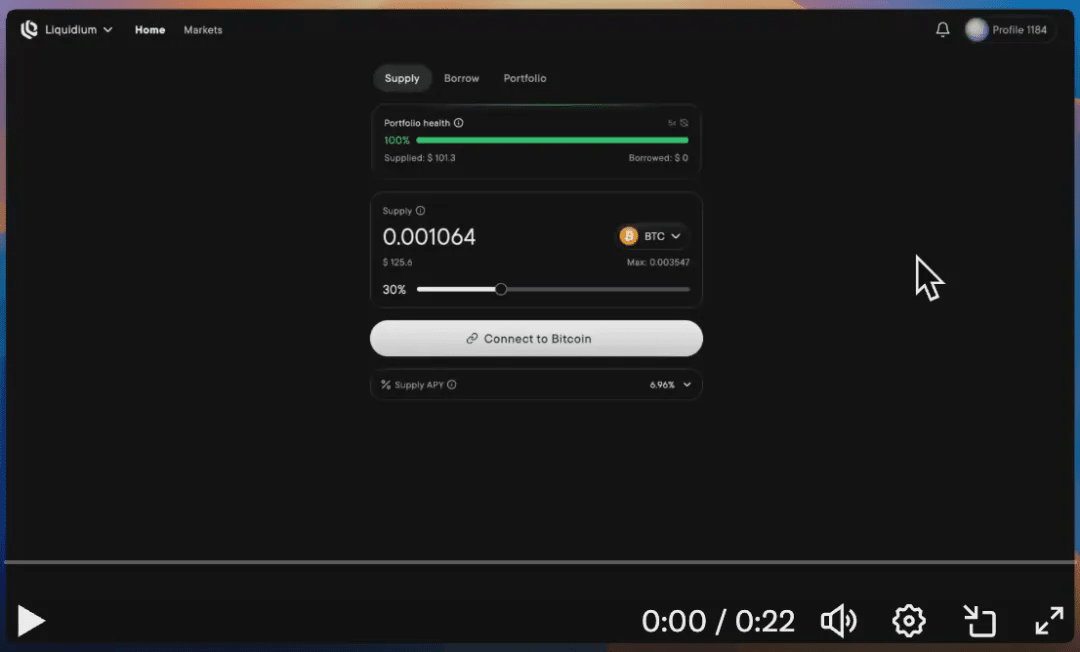The height and width of the screenshot is (652, 1080).
Task: Click the $ 125.6 value text
Action: coord(397,262)
